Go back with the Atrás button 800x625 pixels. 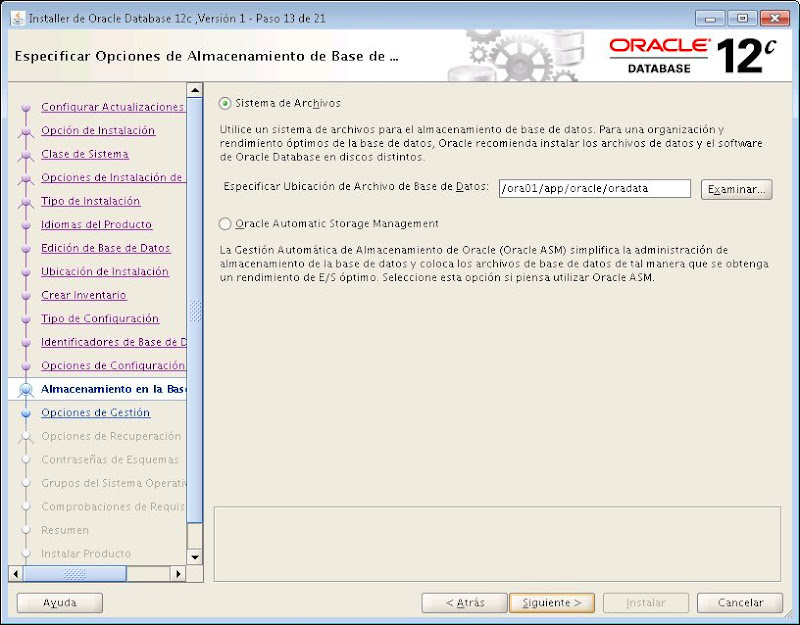pyautogui.click(x=464, y=603)
